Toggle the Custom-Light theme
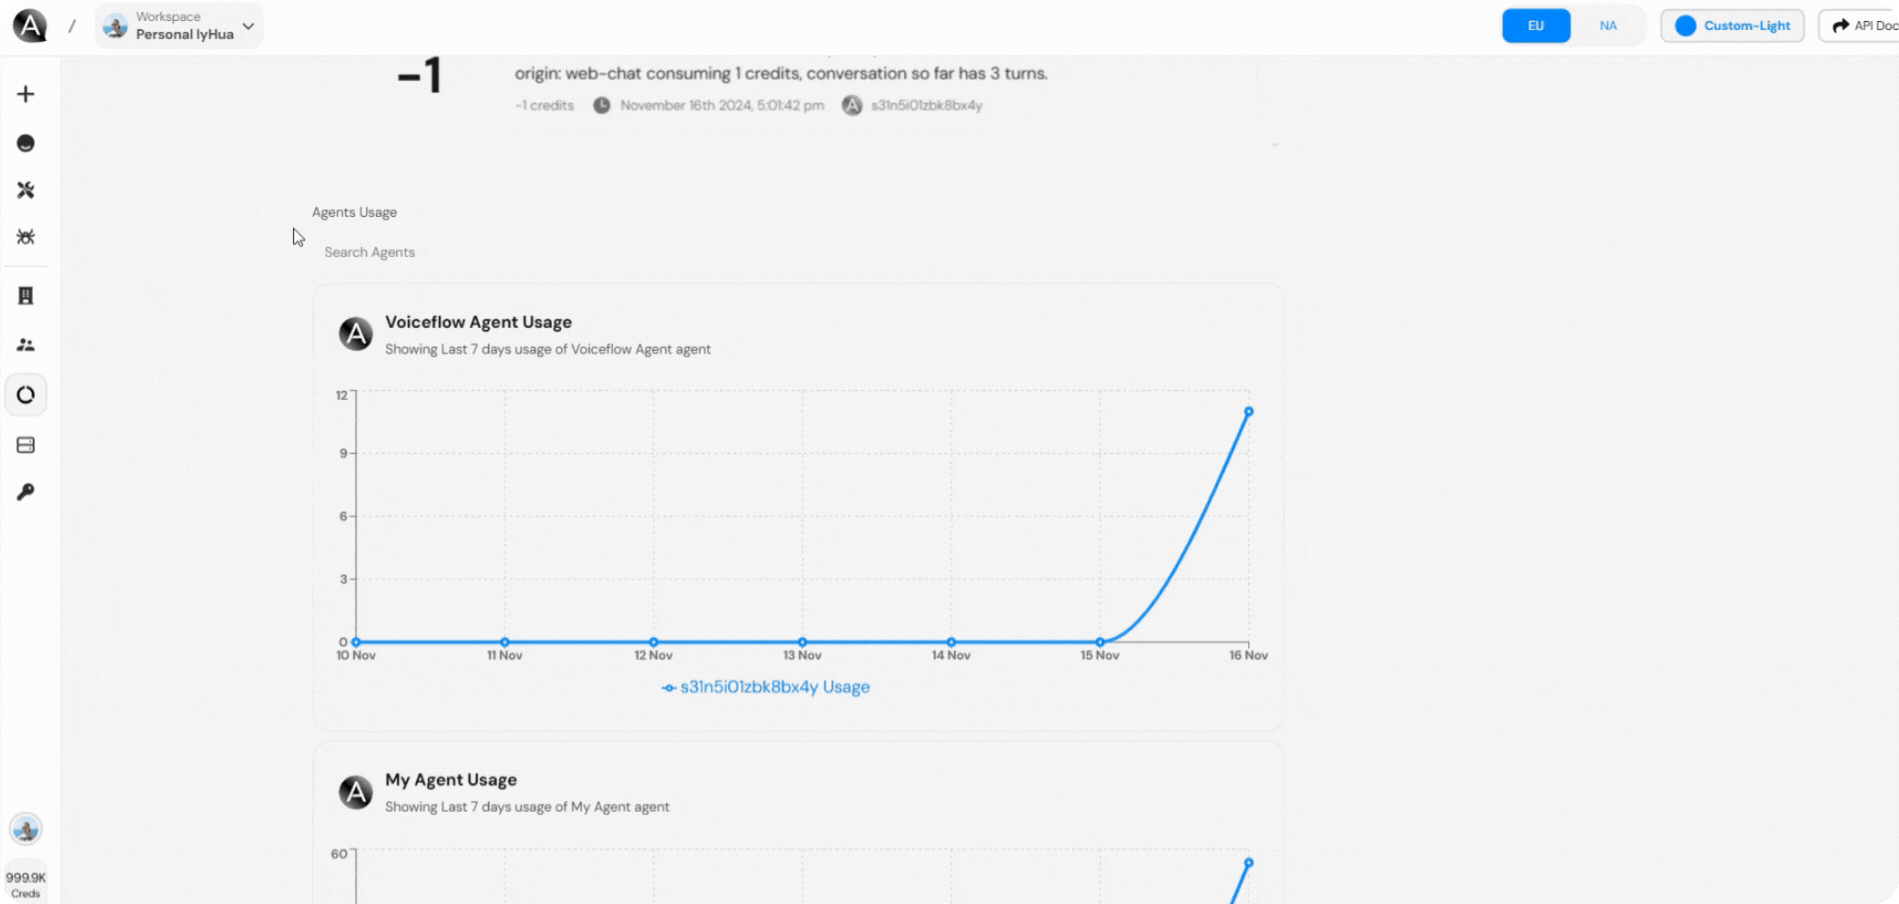 pos(1732,26)
